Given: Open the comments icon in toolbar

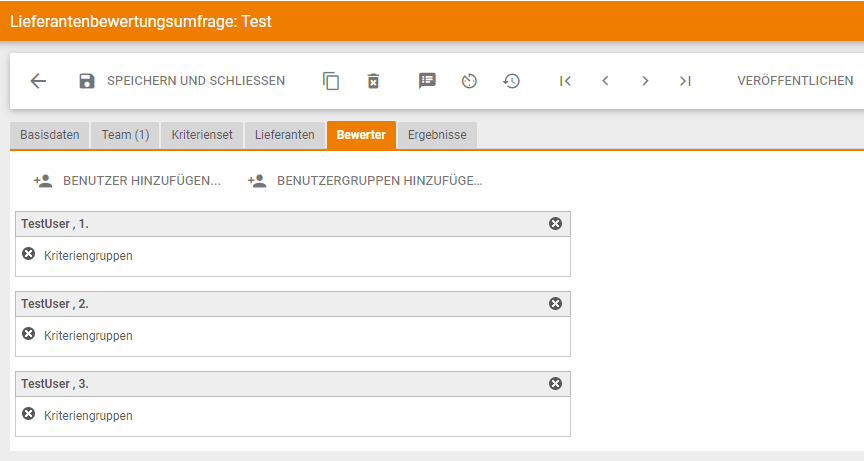Looking at the screenshot, I should pos(427,81).
